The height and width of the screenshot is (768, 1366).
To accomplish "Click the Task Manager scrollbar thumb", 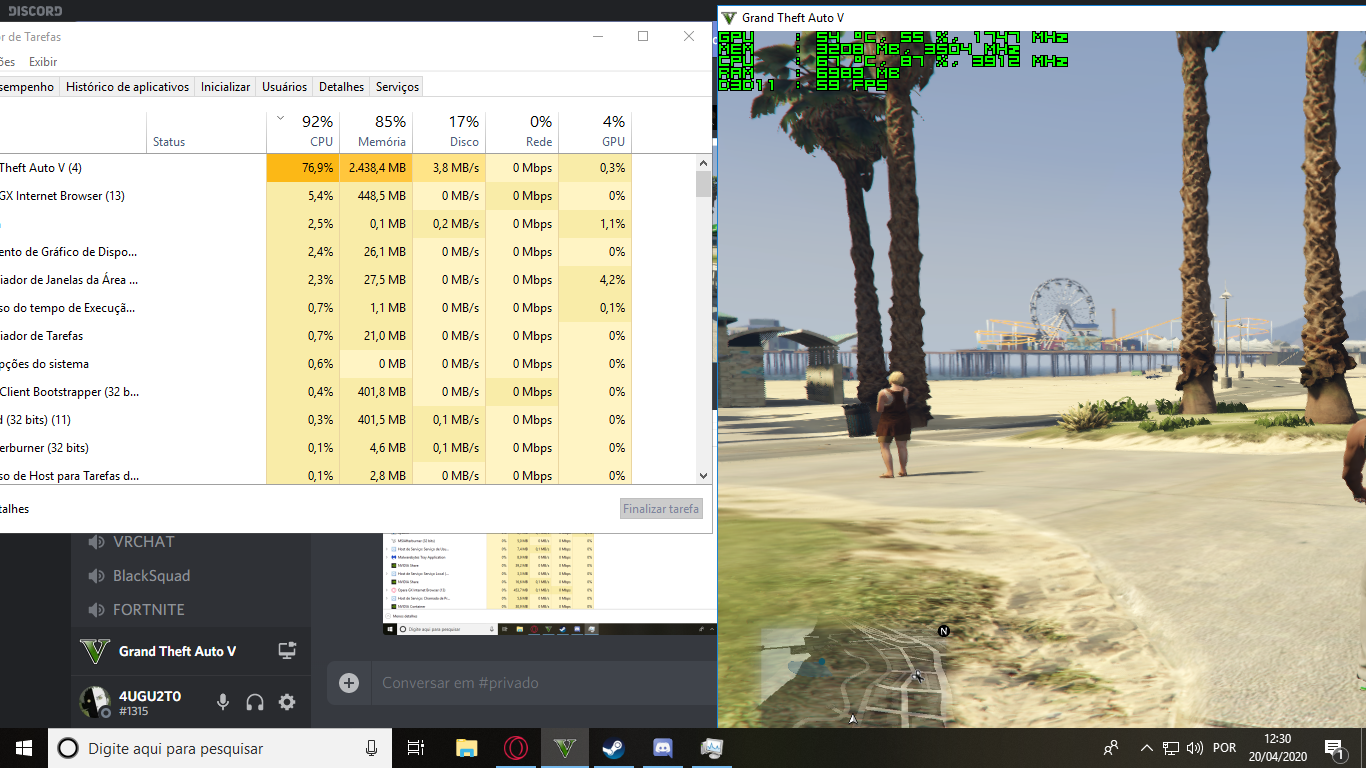I will tap(704, 184).
